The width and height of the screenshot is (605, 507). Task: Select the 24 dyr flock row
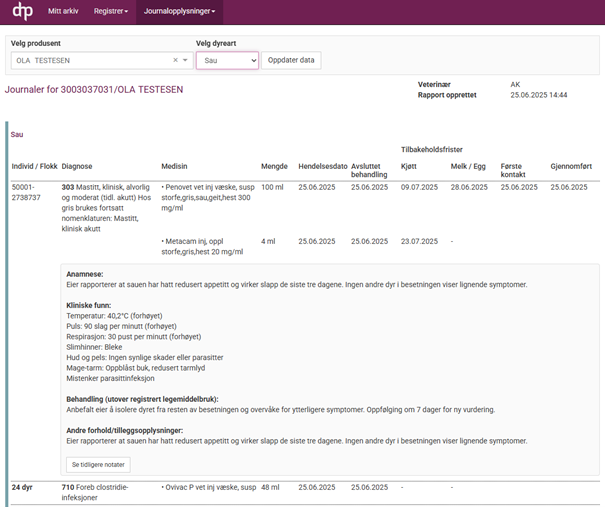click(x=22, y=487)
